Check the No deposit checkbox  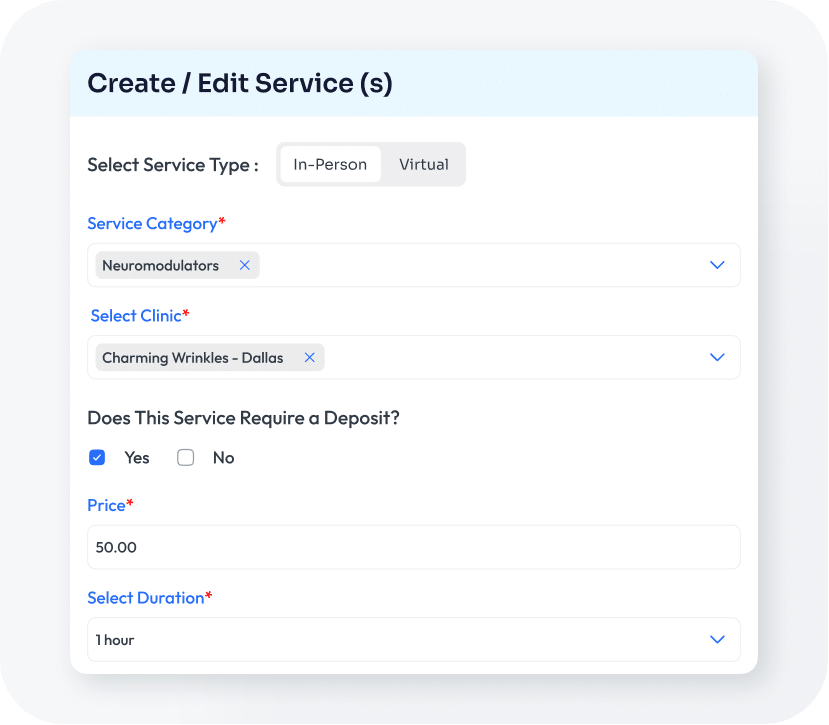(185, 458)
